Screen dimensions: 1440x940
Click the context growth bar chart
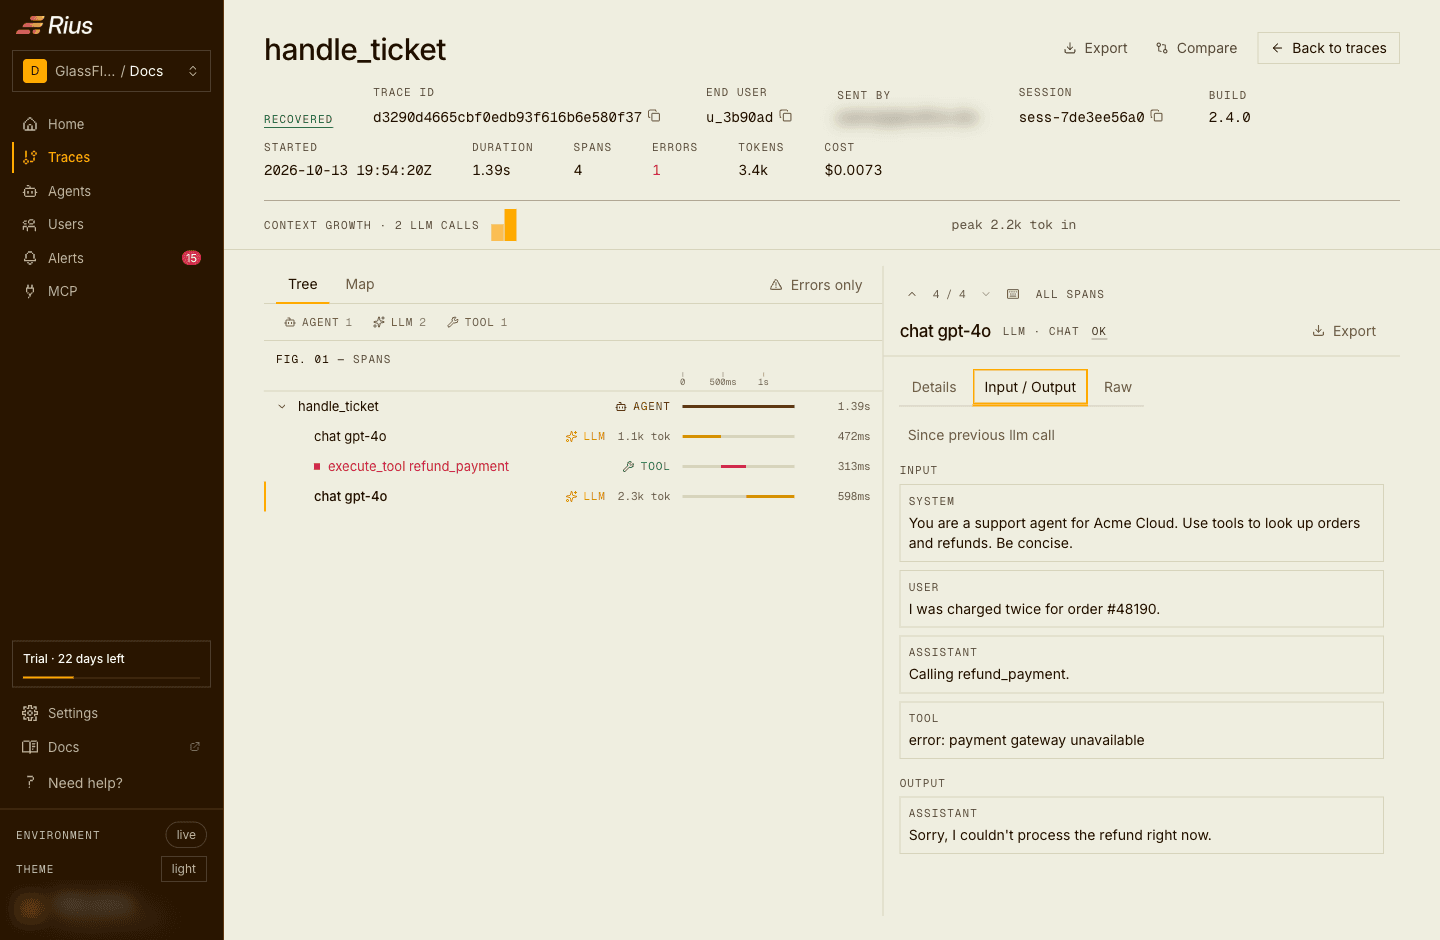tap(504, 225)
